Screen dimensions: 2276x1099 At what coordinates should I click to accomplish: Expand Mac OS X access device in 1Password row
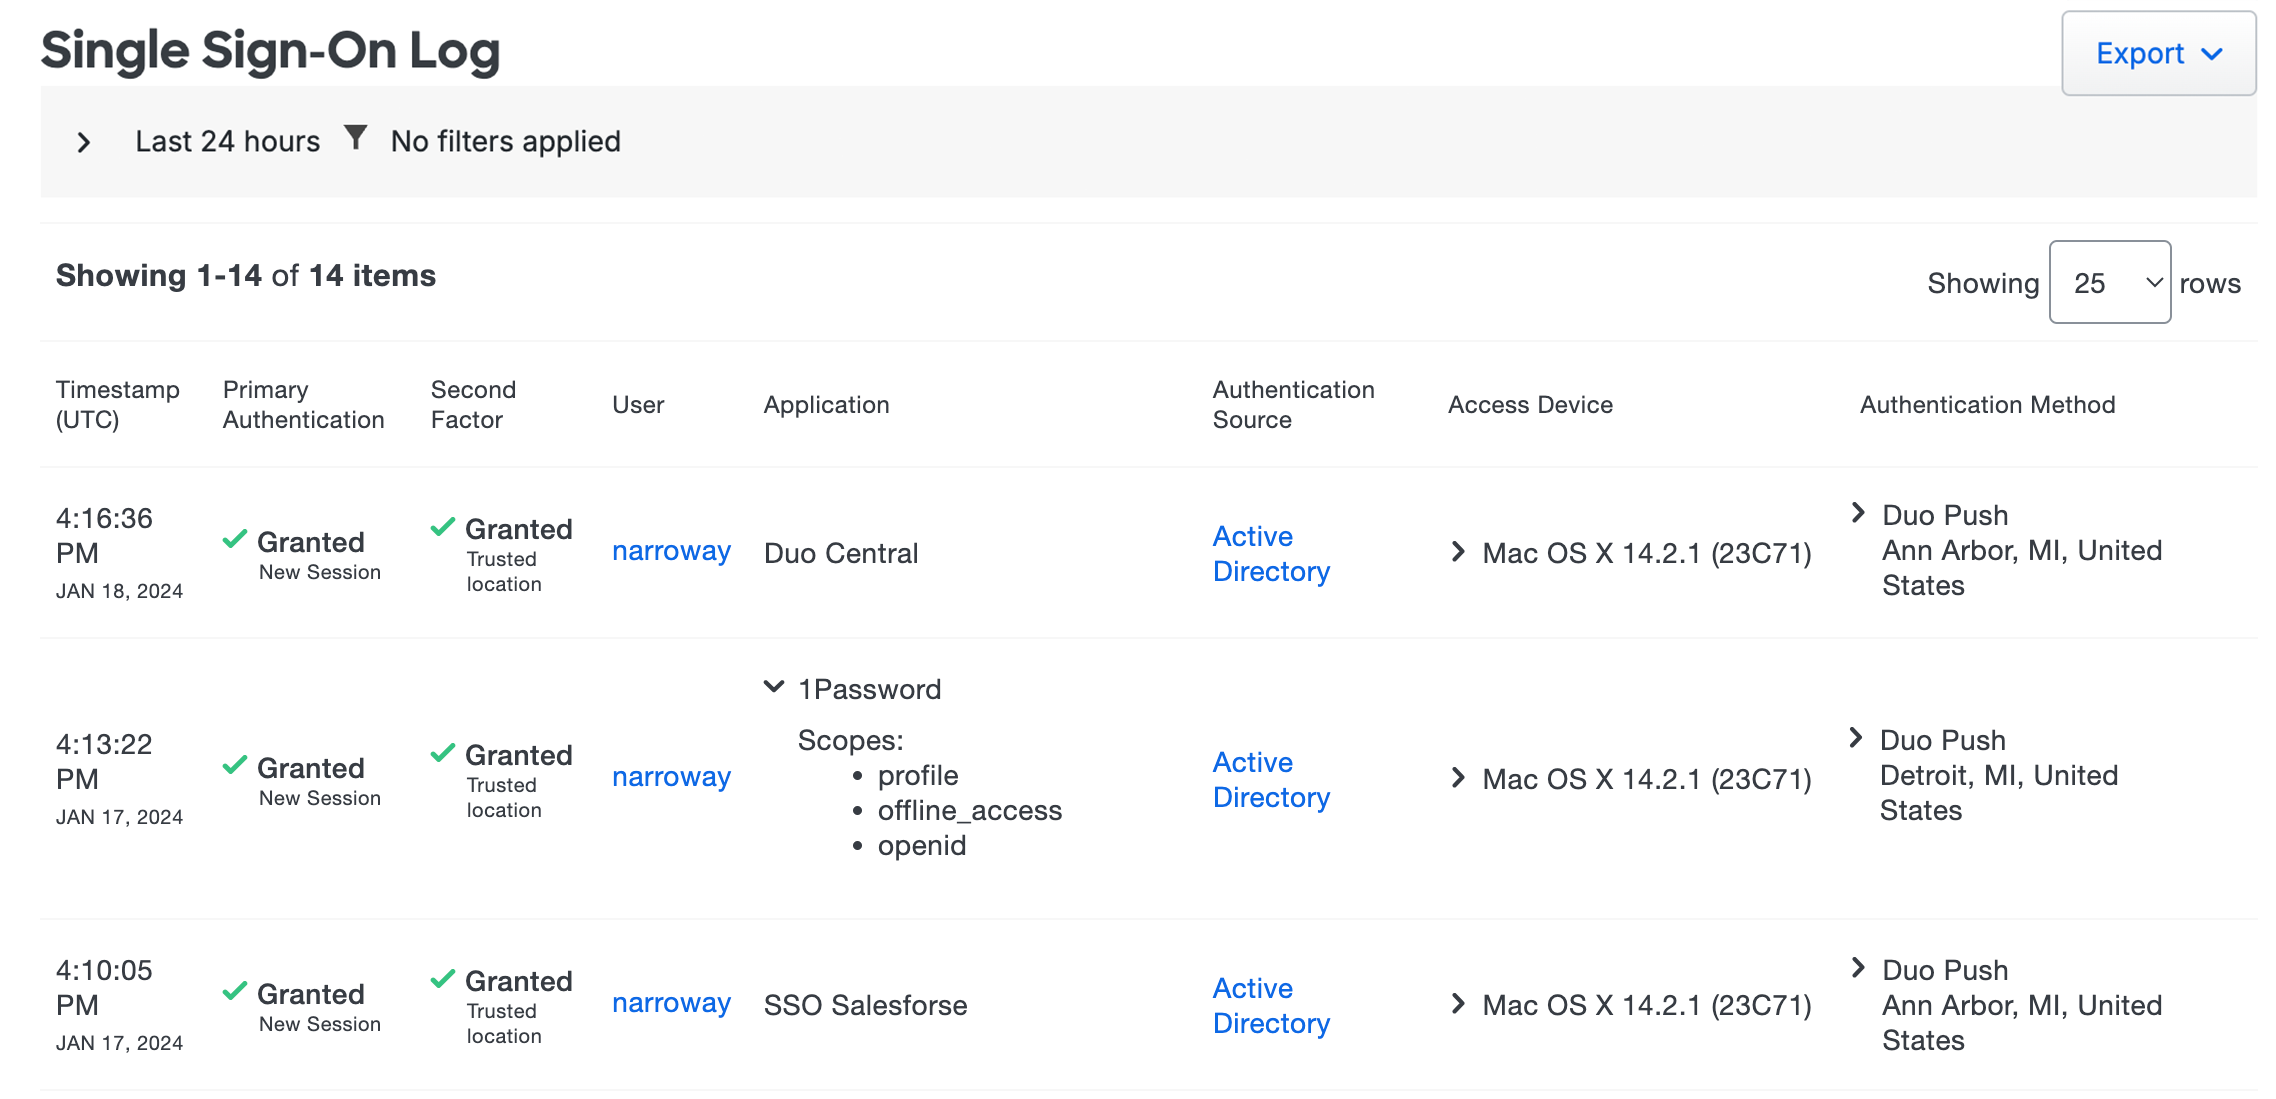(1458, 777)
